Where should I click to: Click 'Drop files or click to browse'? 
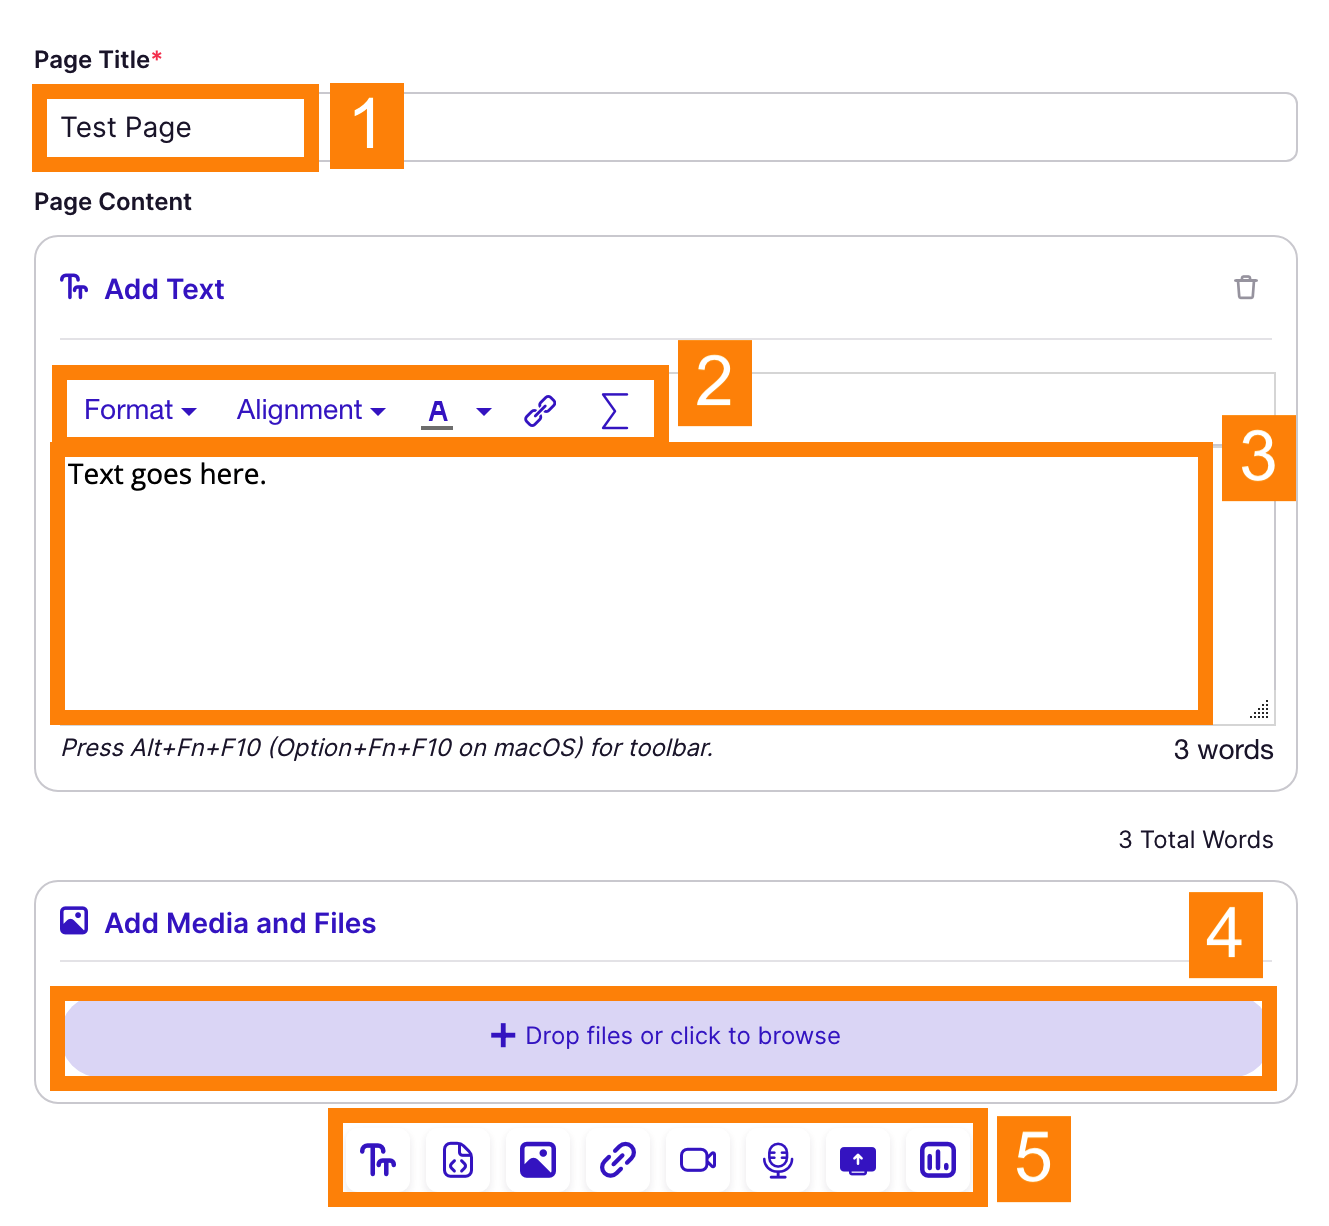pyautogui.click(x=665, y=1036)
